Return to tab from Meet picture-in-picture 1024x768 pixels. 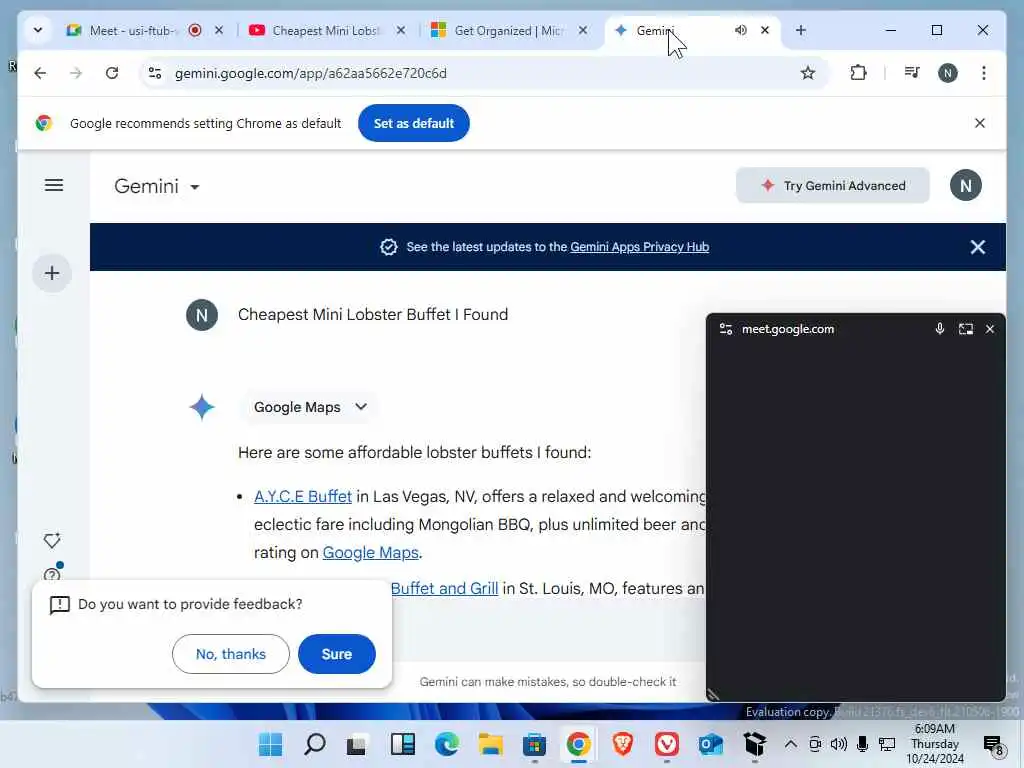pyautogui.click(x=966, y=328)
